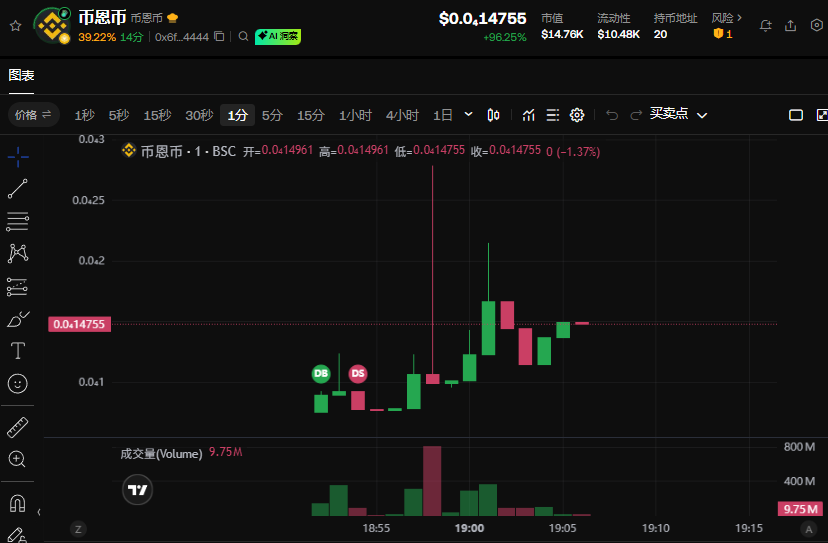Copy the contract address 0x6f...4444
This screenshot has height=543, width=828.
(219, 37)
